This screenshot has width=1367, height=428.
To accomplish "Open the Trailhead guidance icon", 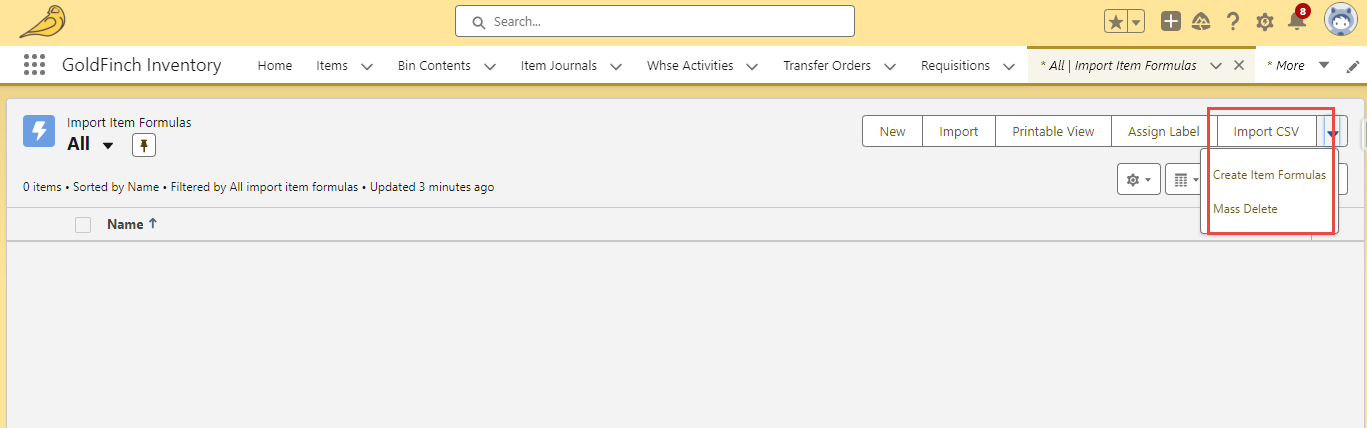I will (1202, 22).
